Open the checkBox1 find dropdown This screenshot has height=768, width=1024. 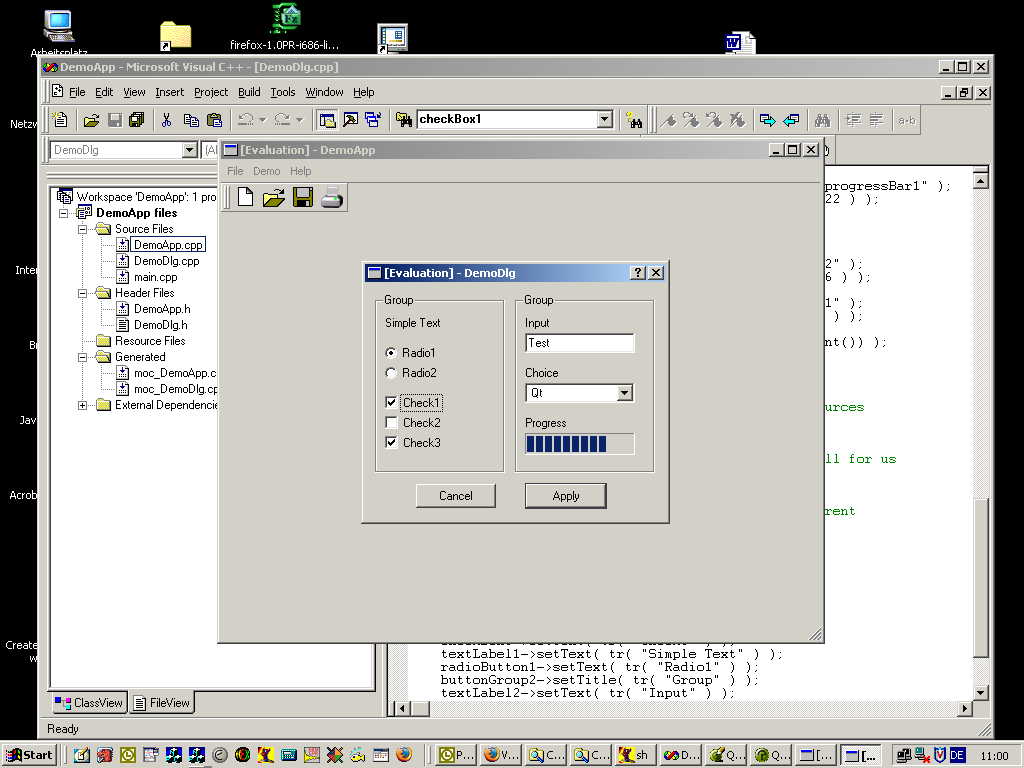604,120
